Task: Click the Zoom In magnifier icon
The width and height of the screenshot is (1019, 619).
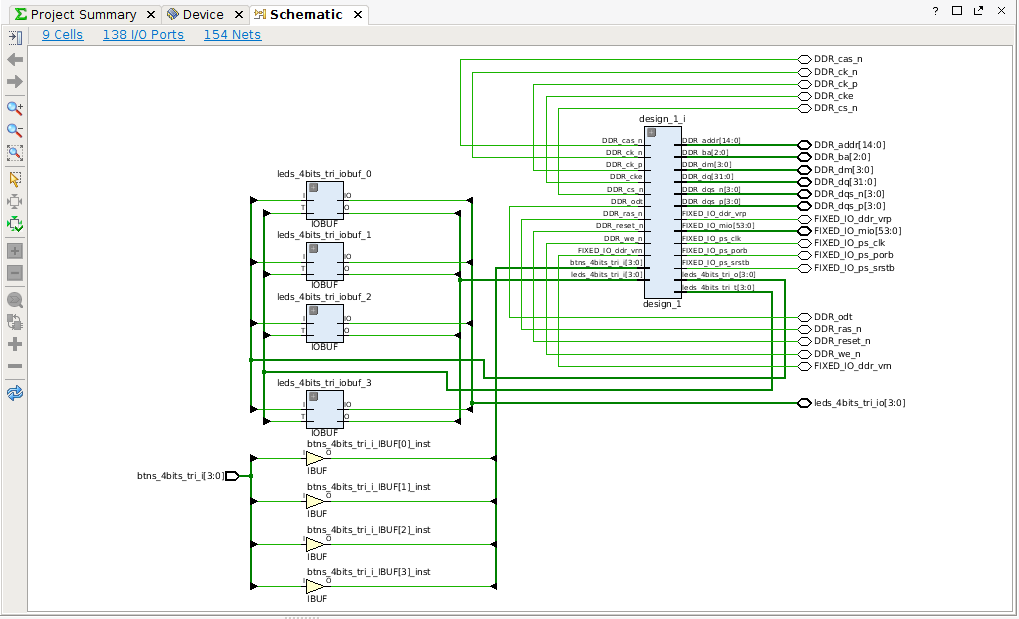Action: pyautogui.click(x=15, y=108)
